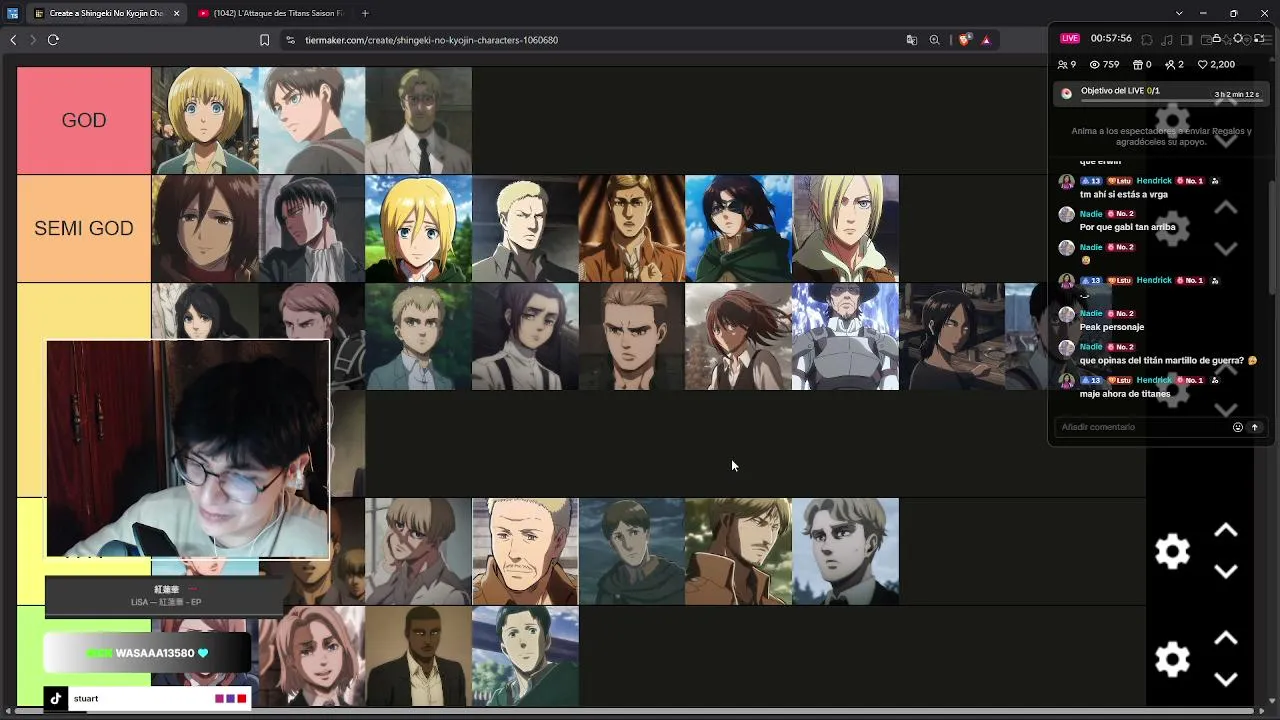Click chat message 'maje ahora de titanes'
Viewport: 1280px width, 720px height.
(1125, 394)
